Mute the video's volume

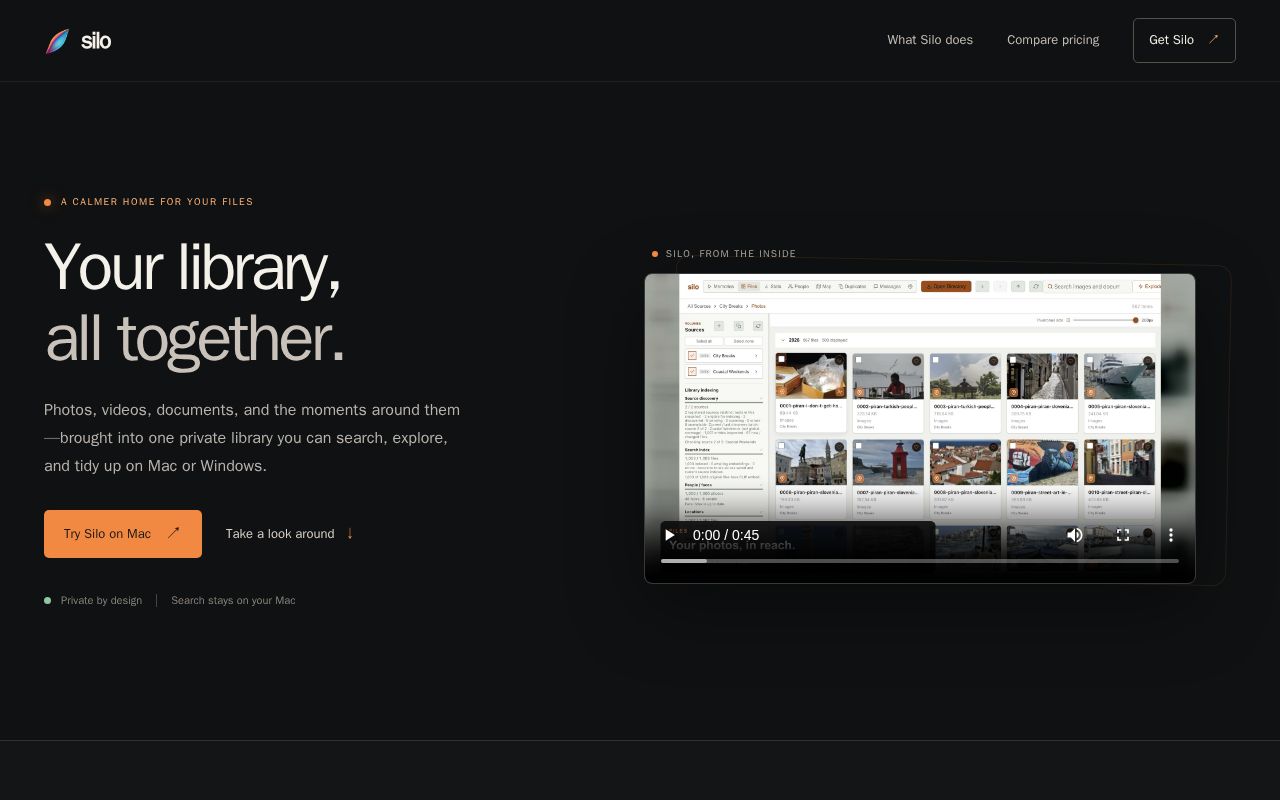[1075, 535]
